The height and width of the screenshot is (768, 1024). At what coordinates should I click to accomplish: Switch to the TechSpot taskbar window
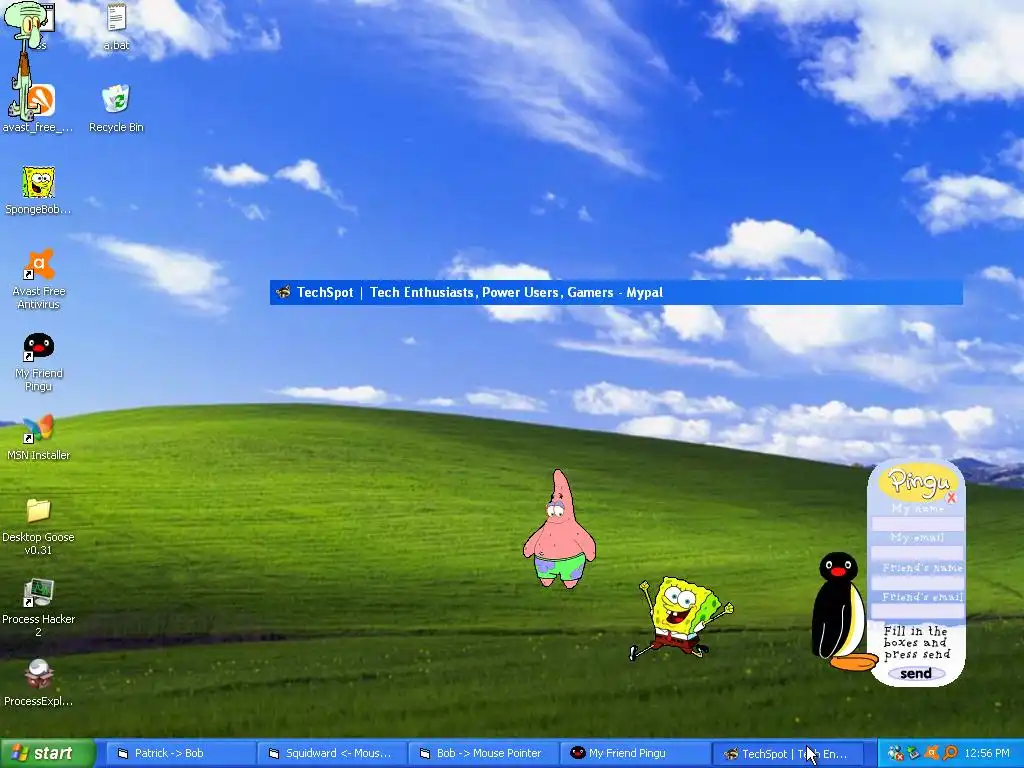coord(788,754)
